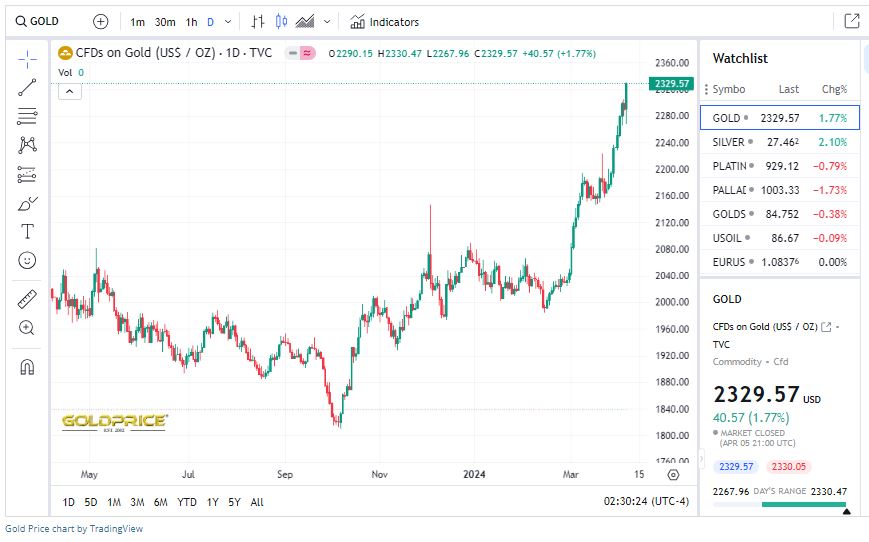Open chart settings gear icon
869x542 pixels.
[673, 474]
